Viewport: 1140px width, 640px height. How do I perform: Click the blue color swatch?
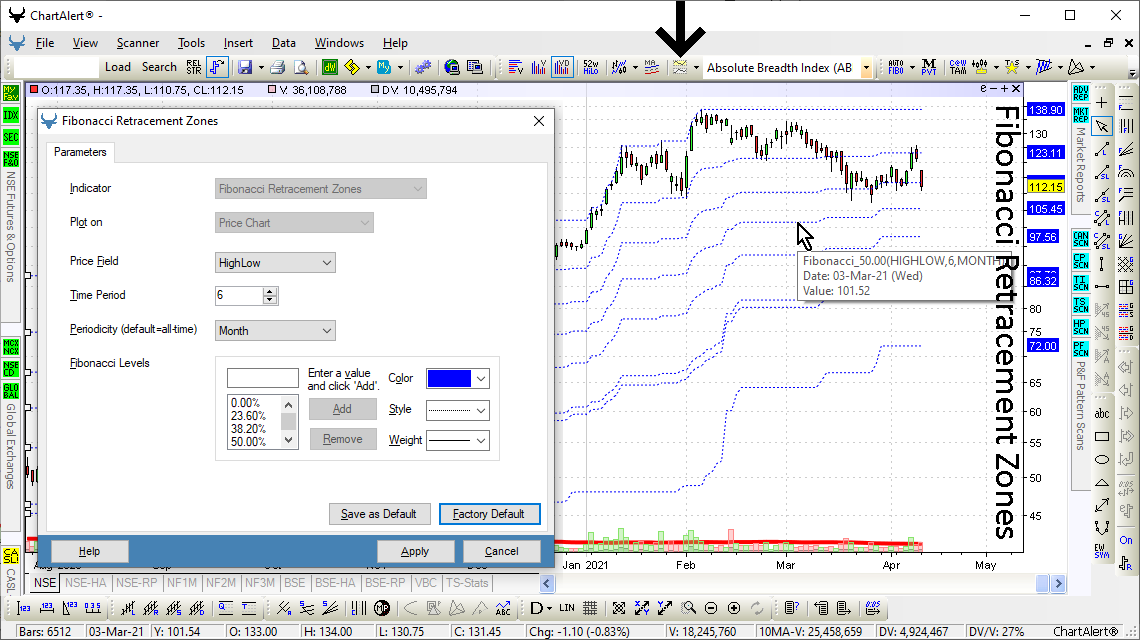click(449, 378)
